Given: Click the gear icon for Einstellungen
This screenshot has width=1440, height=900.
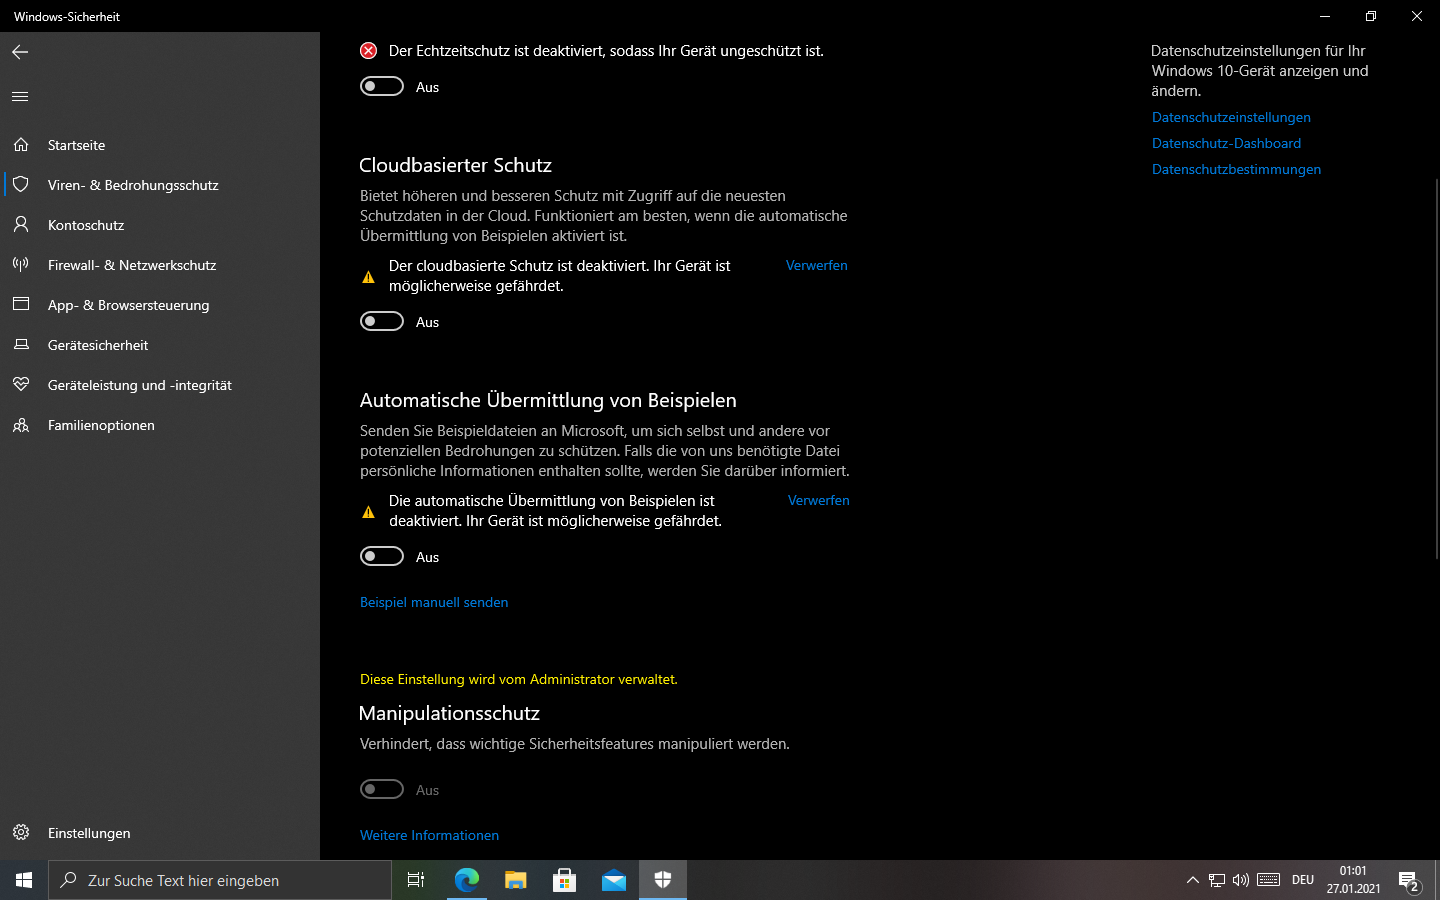Looking at the screenshot, I should click(x=21, y=833).
